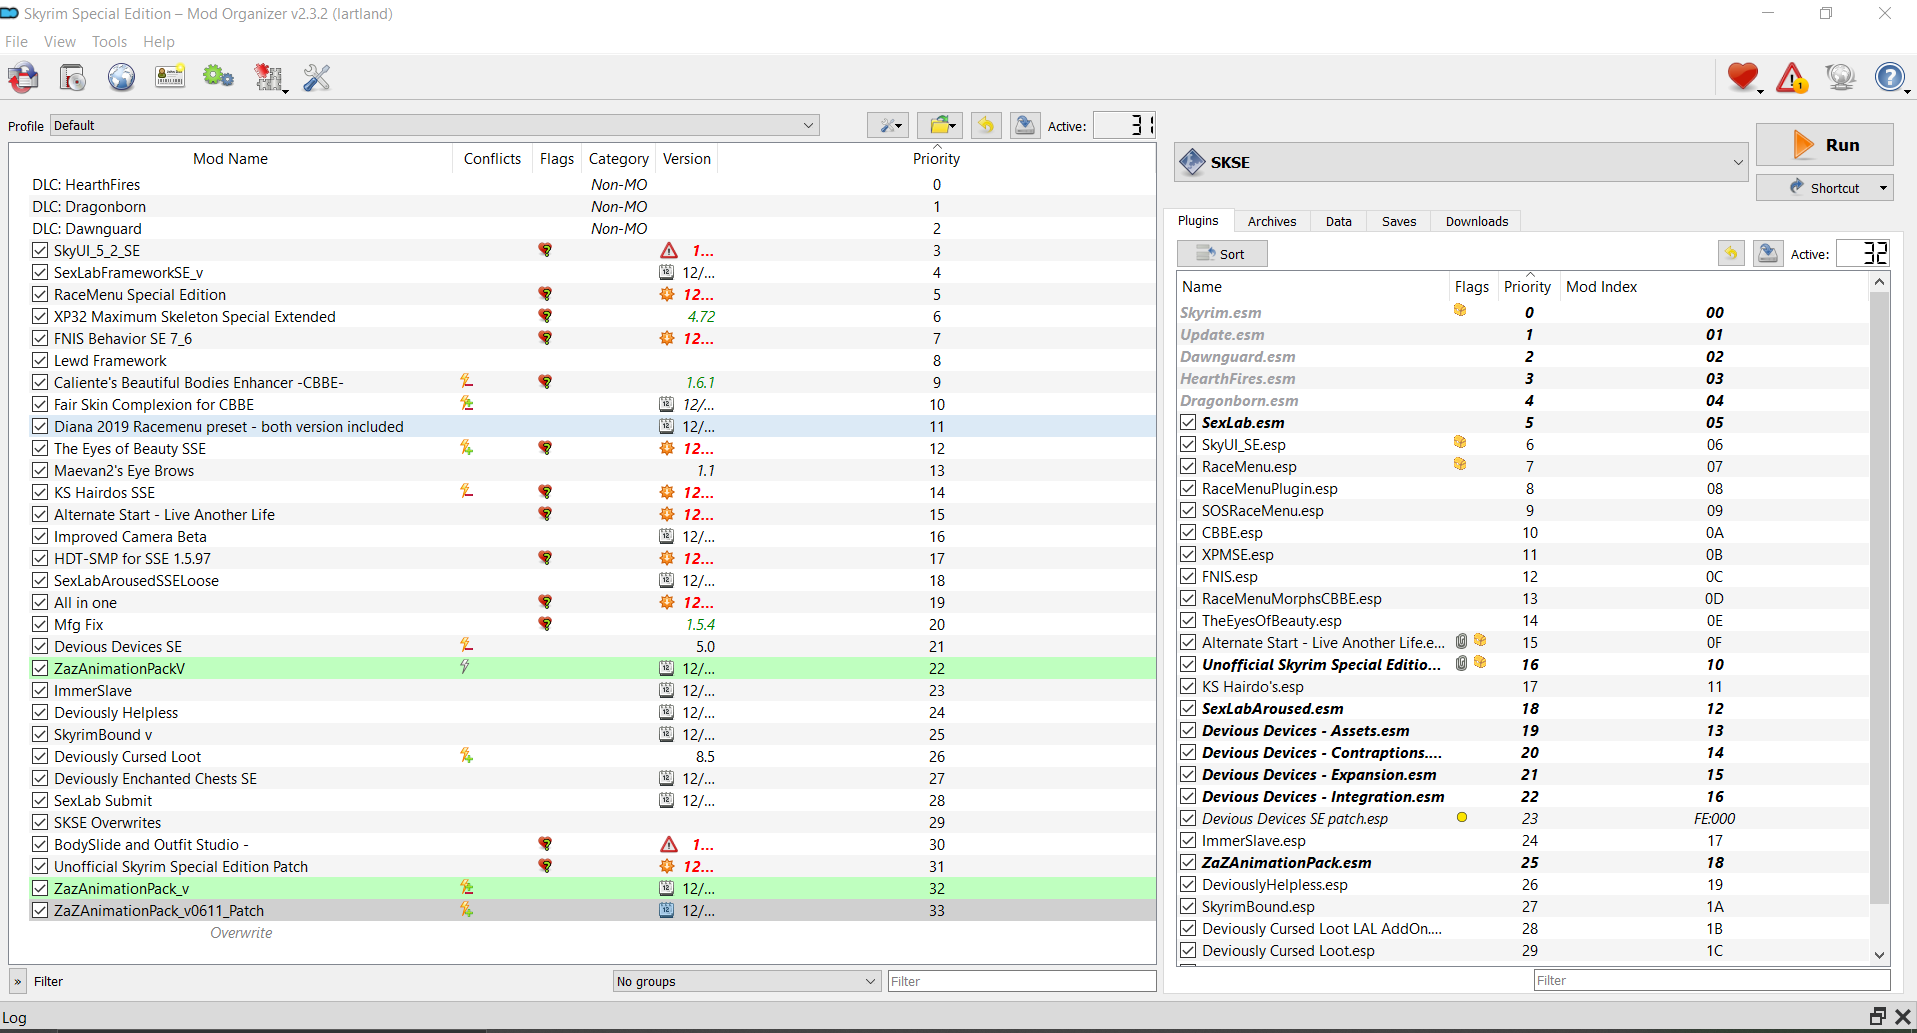1917x1033 pixels.
Task: Click the Sort plugins button
Action: click(1222, 254)
